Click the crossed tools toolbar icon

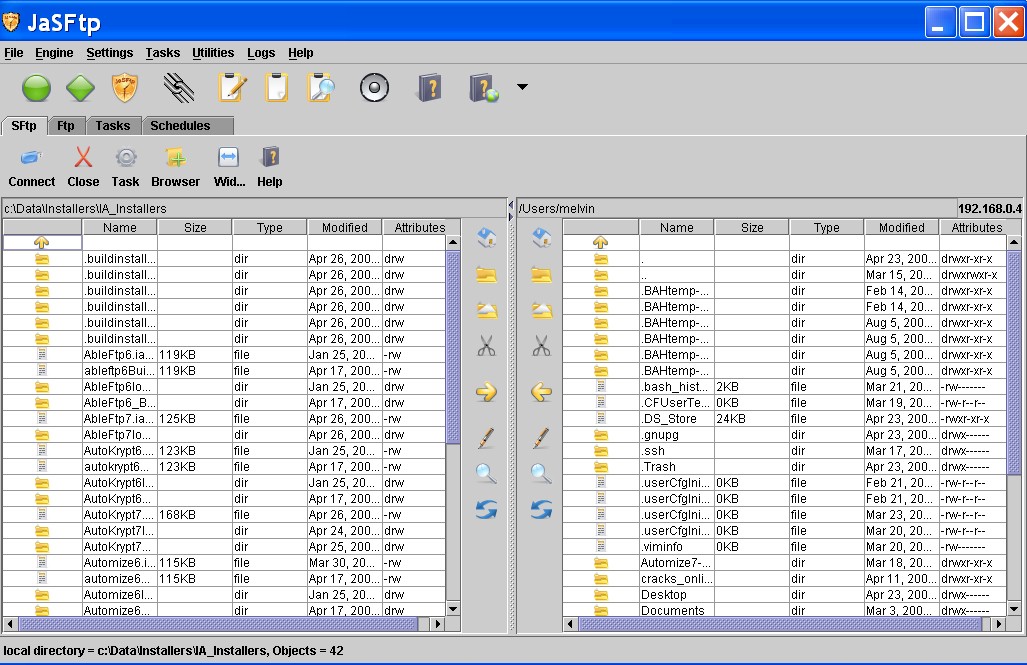coord(178,88)
